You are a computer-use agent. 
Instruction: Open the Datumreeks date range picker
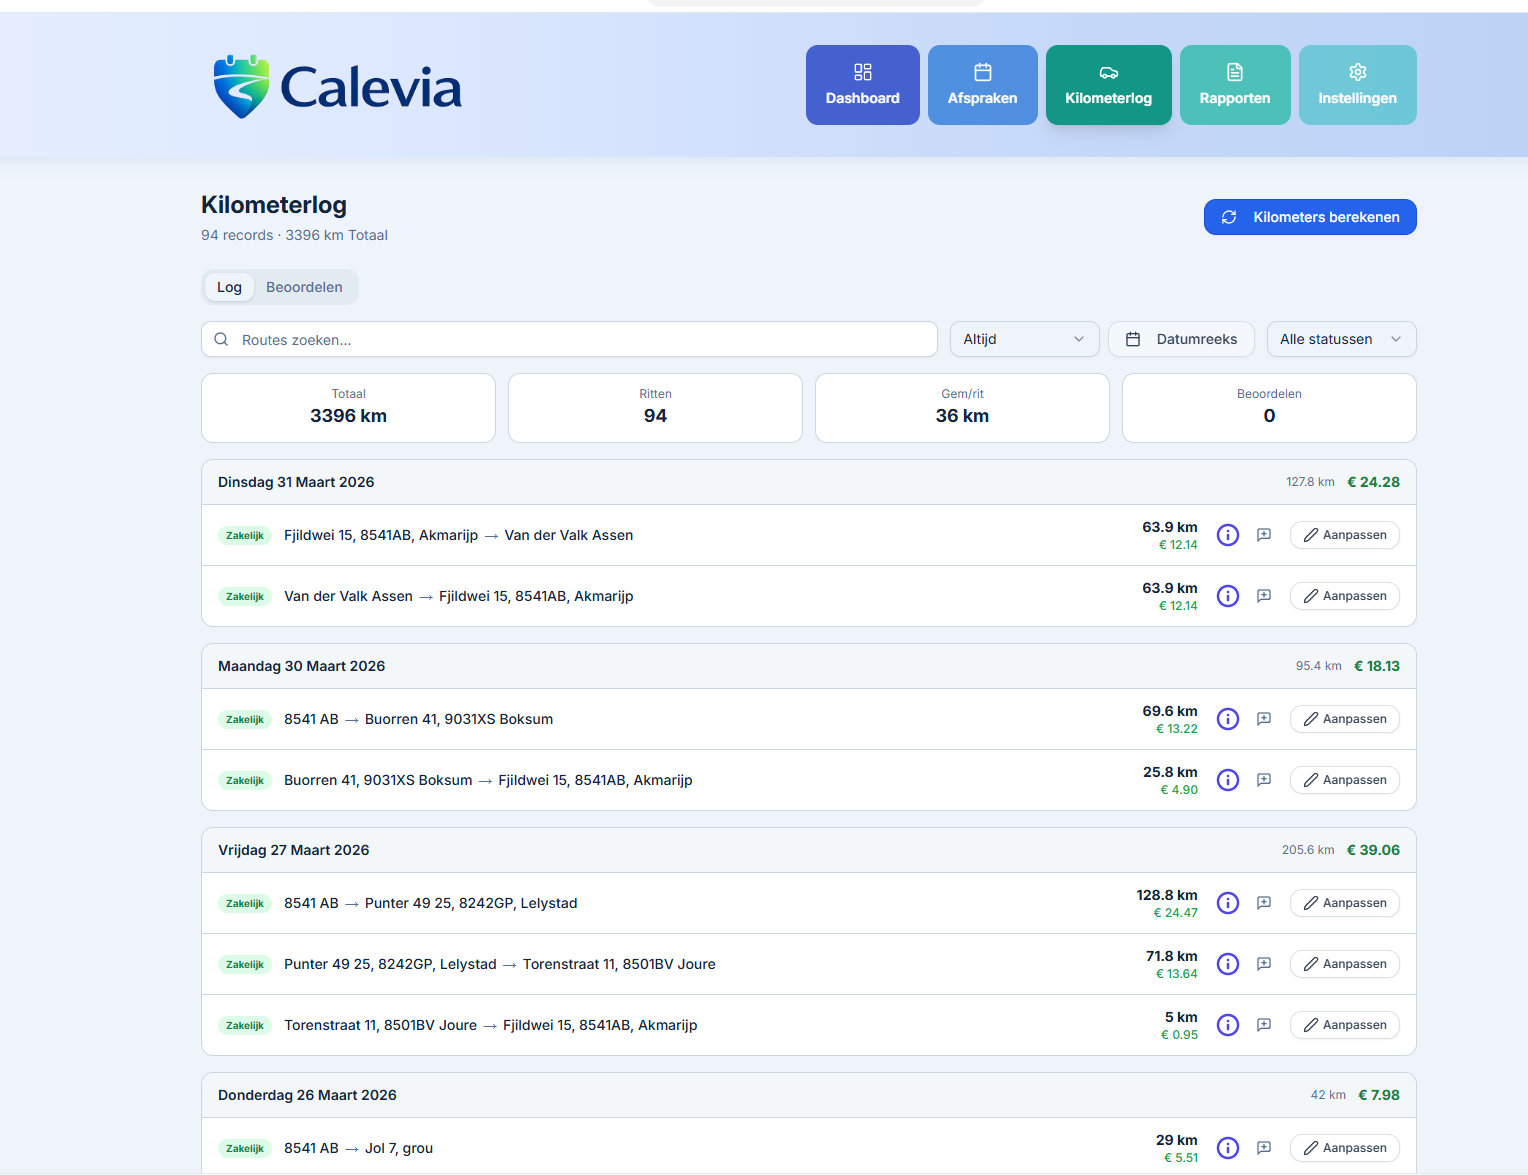pos(1181,339)
